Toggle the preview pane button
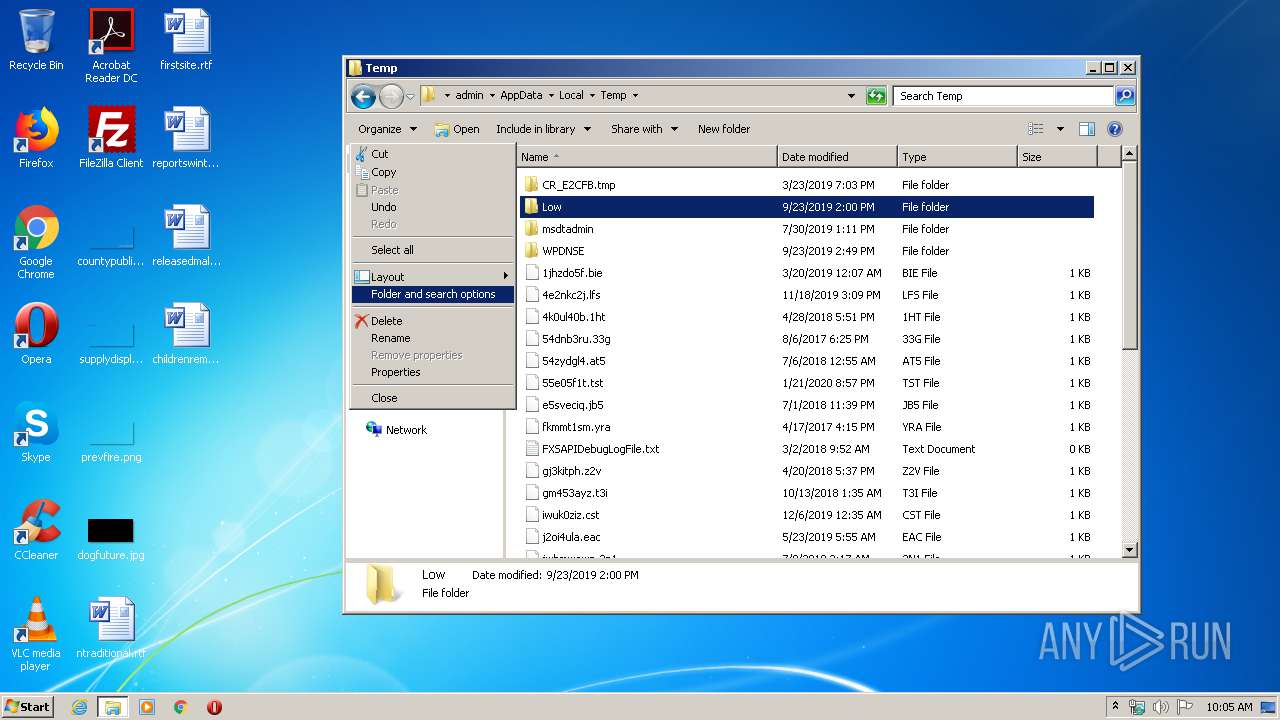Image resolution: width=1280 pixels, height=720 pixels. [x=1087, y=129]
